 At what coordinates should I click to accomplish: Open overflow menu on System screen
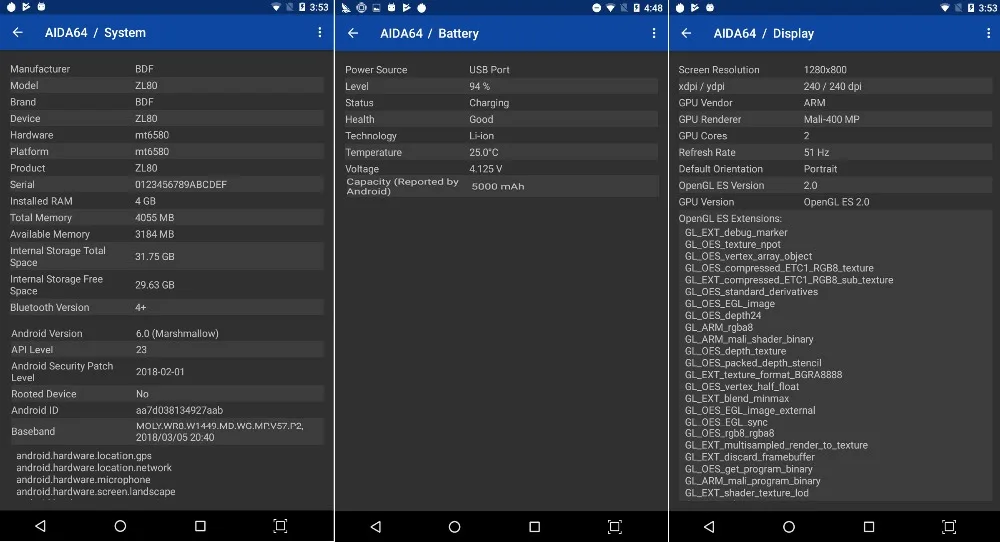click(320, 33)
